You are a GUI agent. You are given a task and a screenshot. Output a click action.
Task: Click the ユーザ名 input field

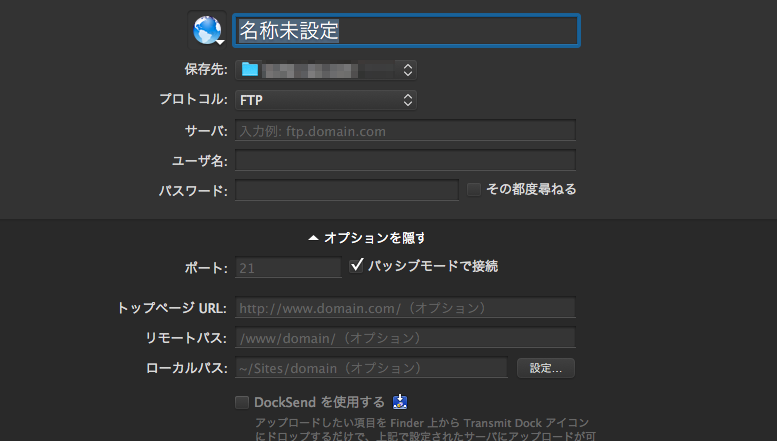[x=405, y=160]
